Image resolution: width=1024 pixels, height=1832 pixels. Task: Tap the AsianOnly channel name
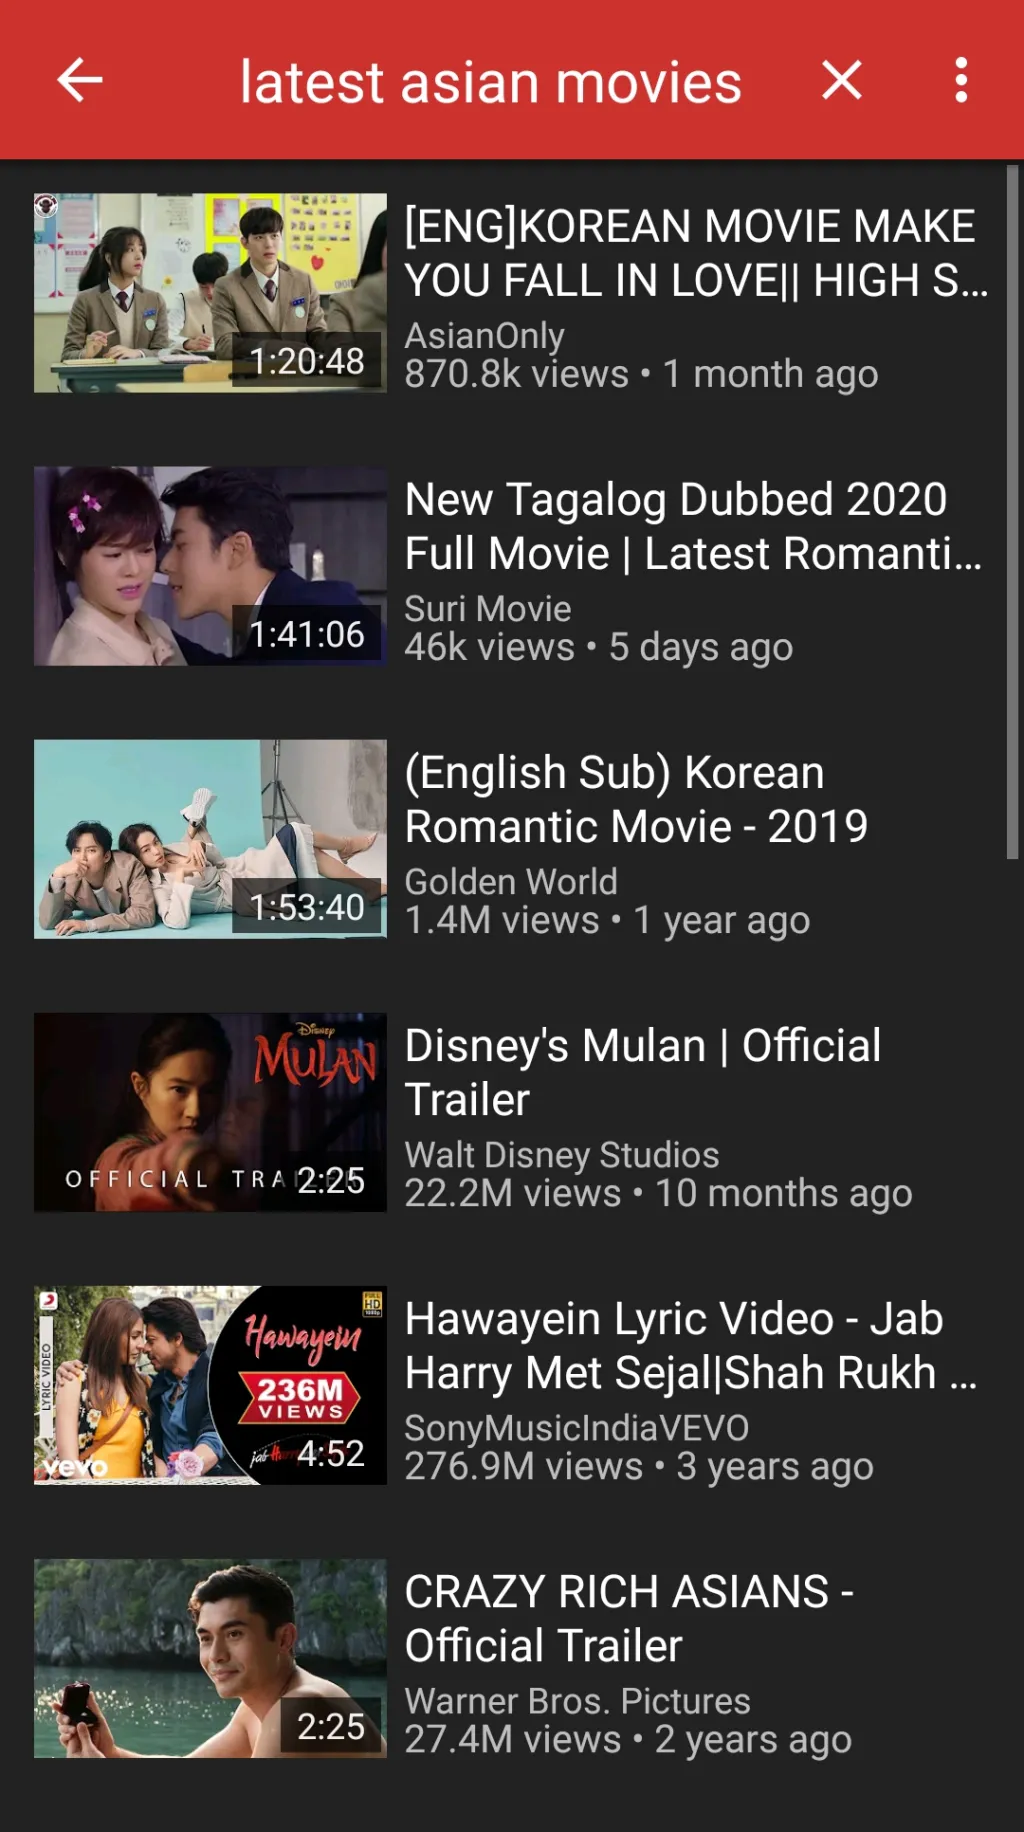(x=484, y=336)
